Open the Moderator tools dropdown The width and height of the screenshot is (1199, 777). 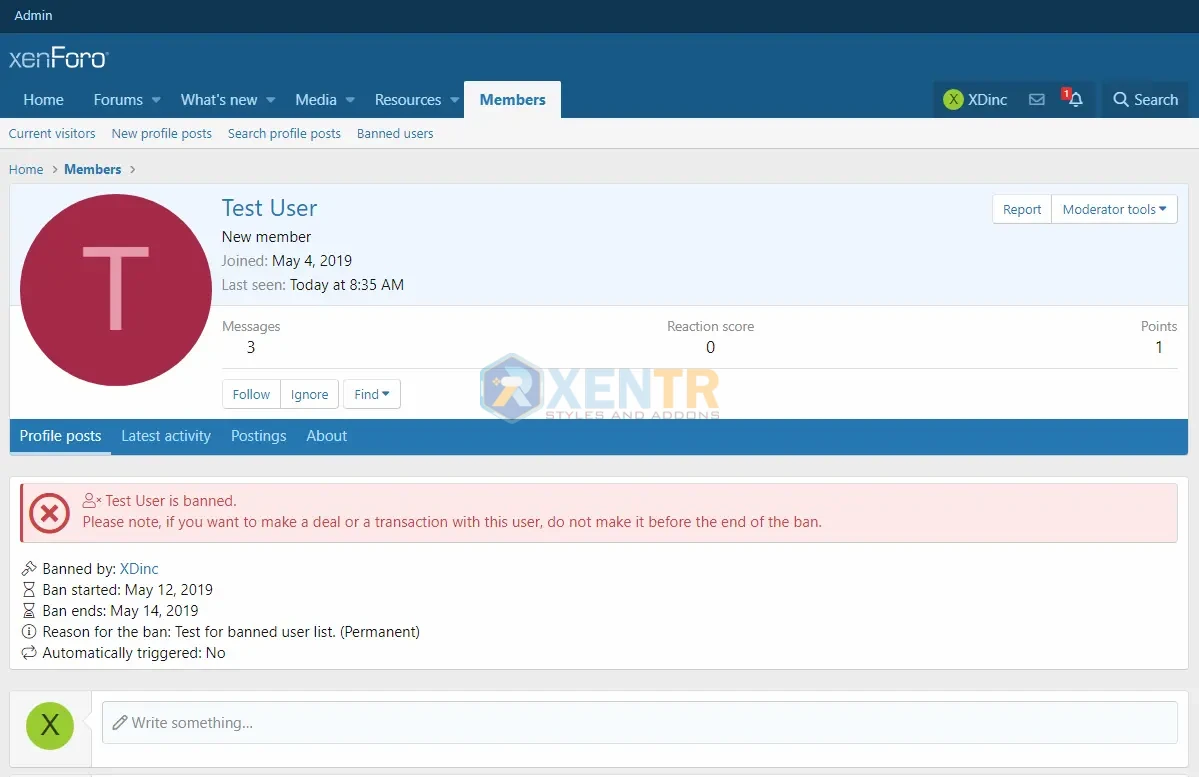click(x=1114, y=209)
